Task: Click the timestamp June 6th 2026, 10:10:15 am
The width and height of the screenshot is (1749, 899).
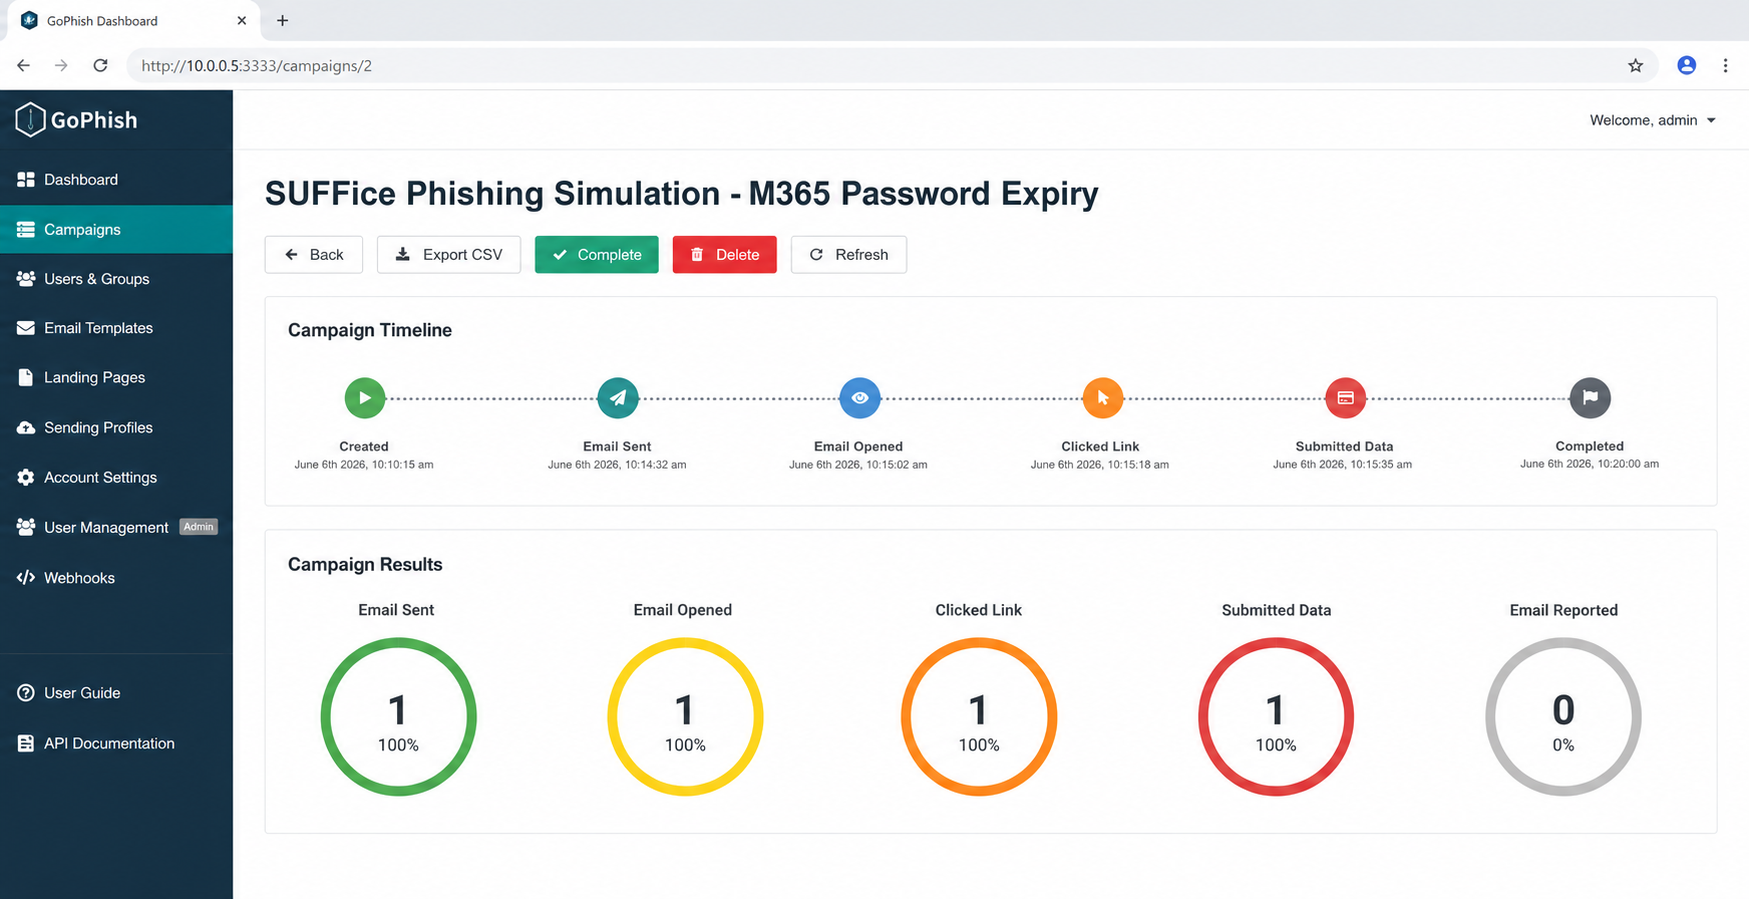Action: pos(364,464)
